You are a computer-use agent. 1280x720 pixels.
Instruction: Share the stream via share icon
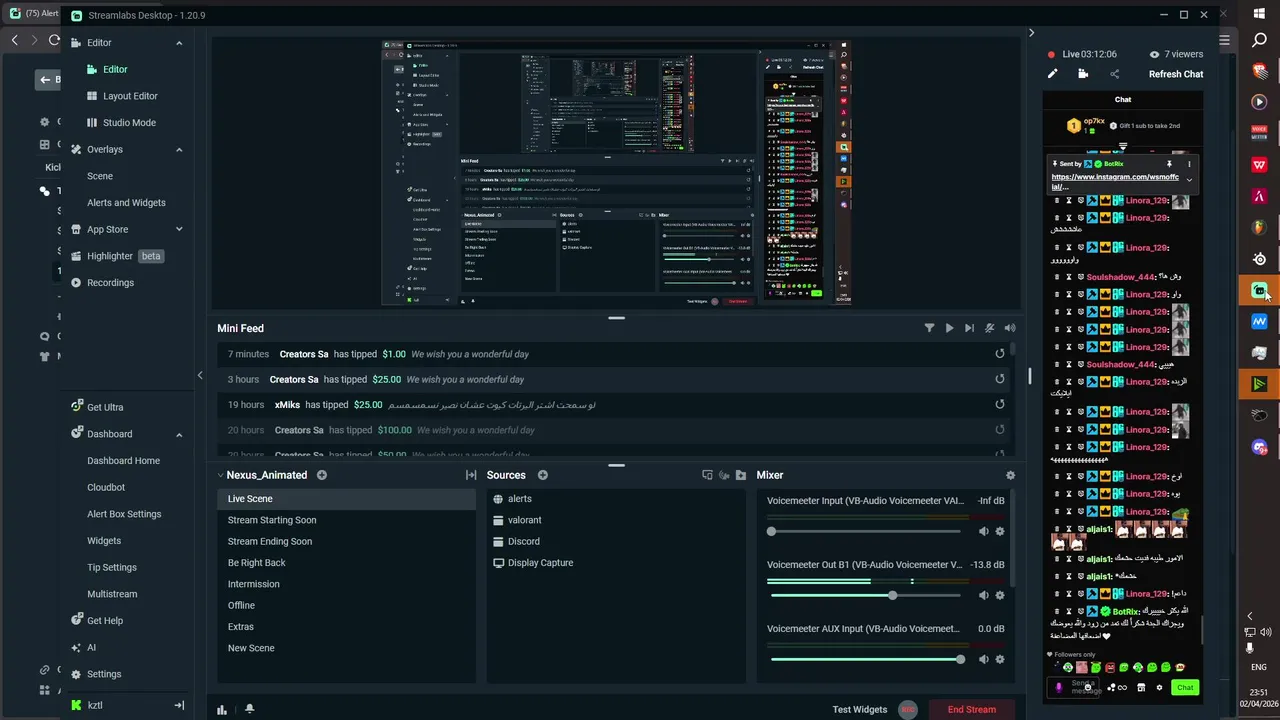click(x=1114, y=74)
